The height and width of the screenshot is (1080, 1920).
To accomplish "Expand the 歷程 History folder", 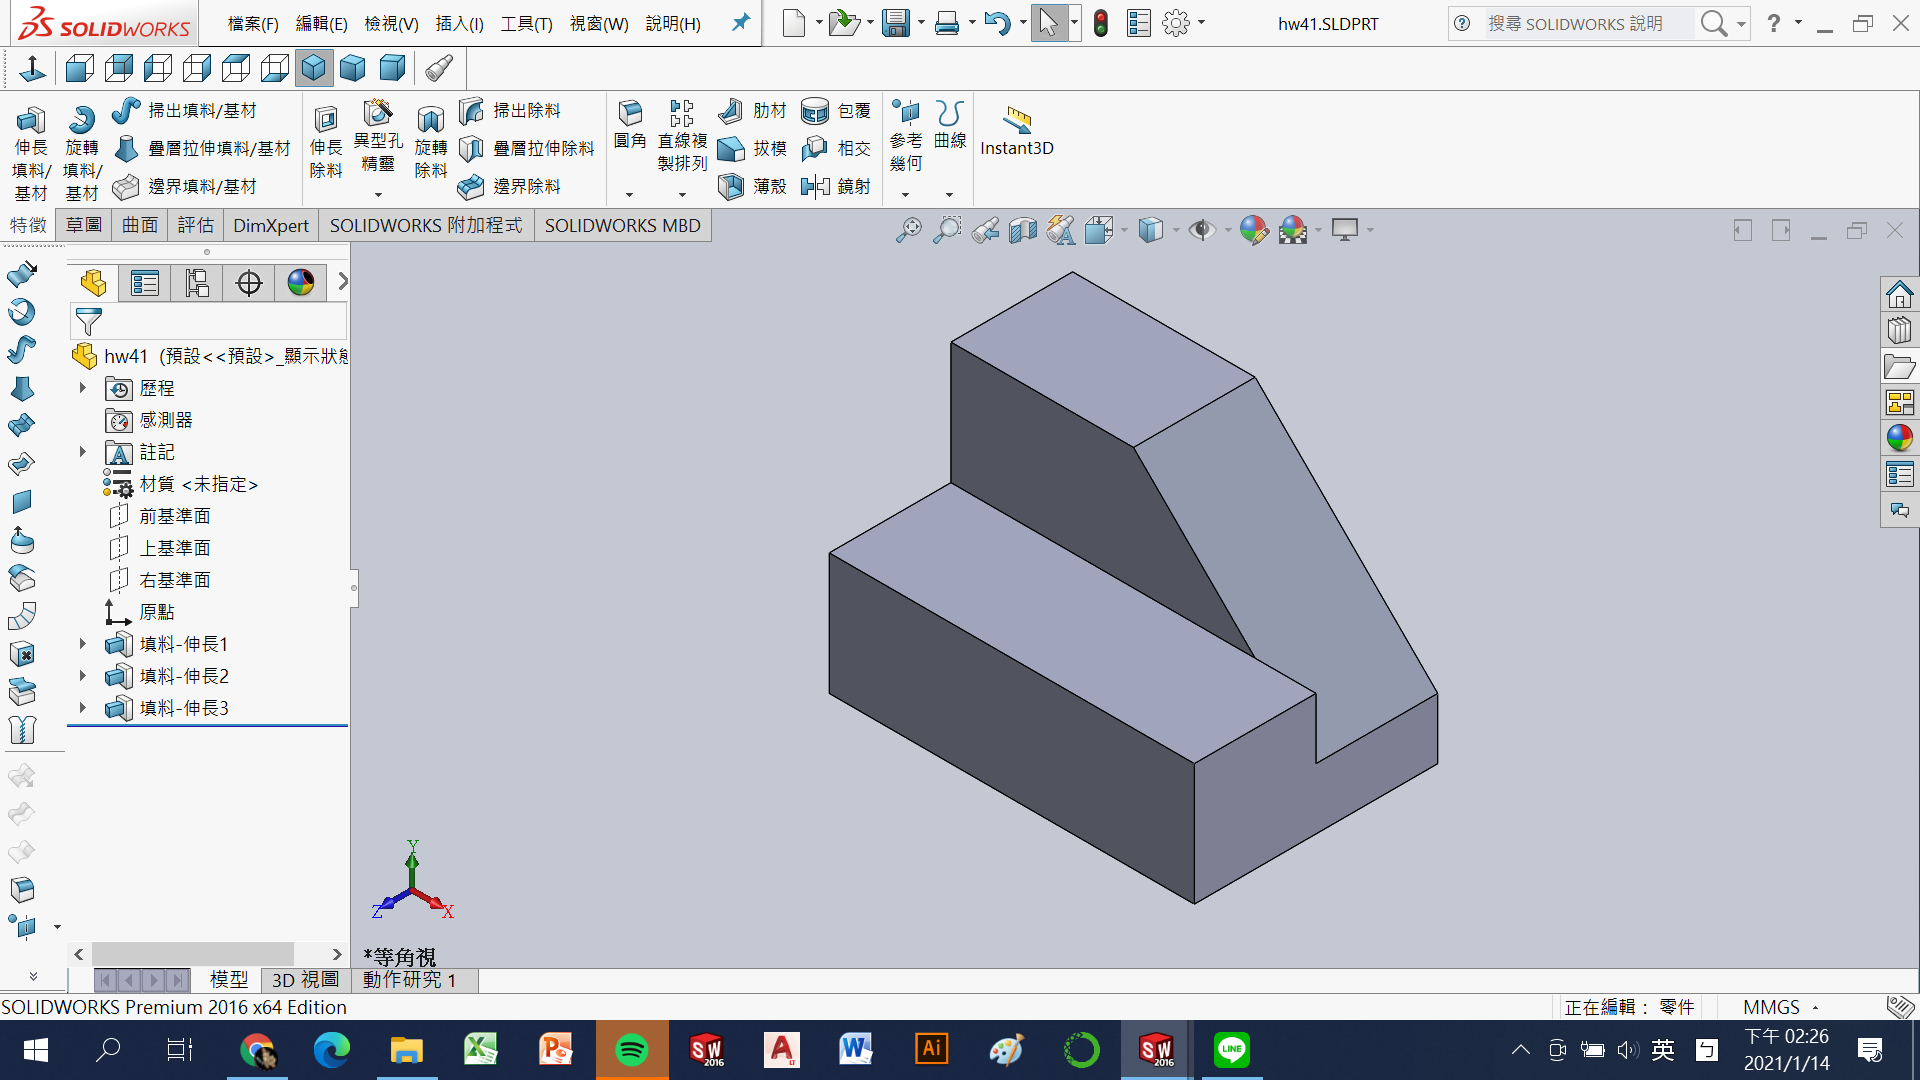I will pyautogui.click(x=83, y=388).
